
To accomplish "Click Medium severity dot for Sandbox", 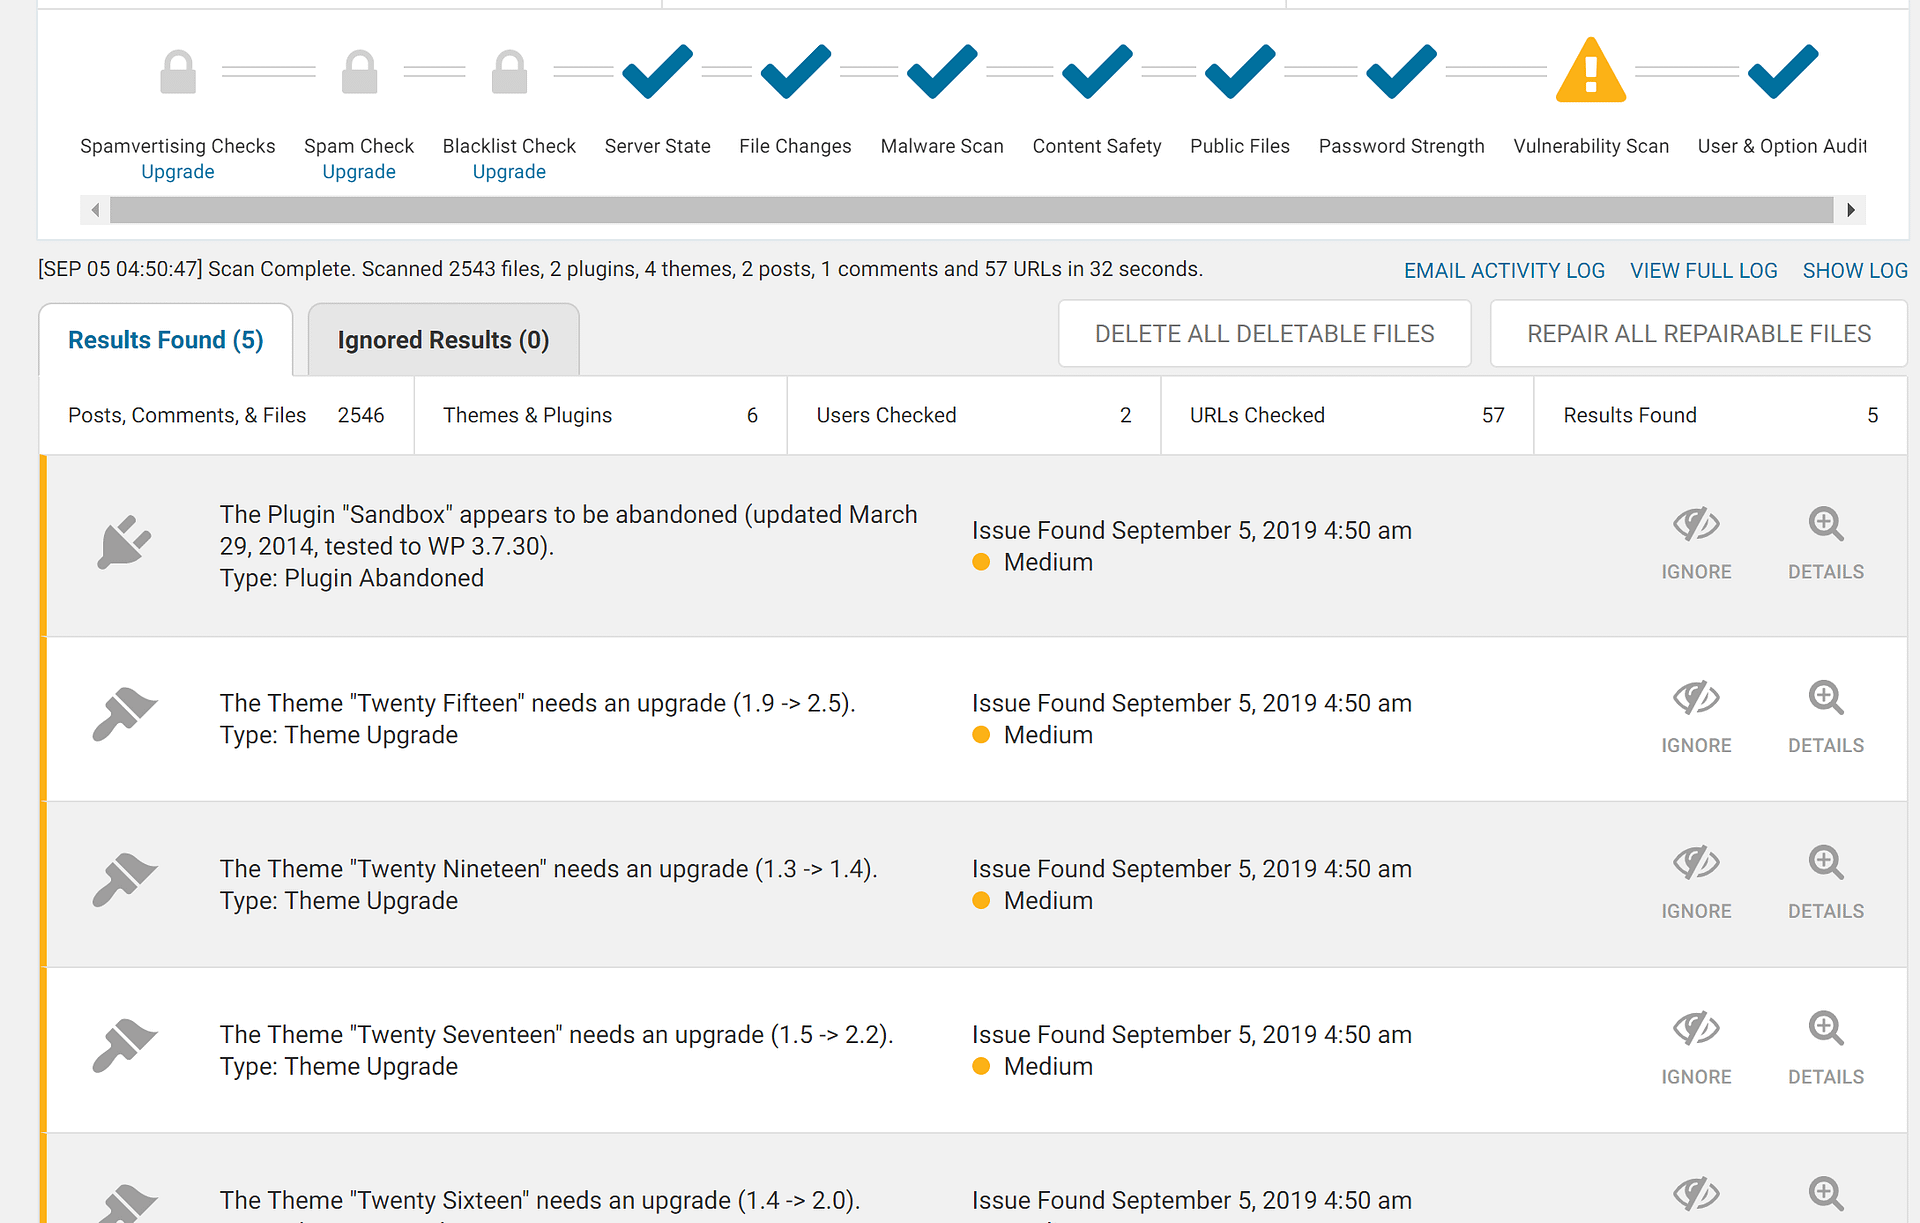I will tap(981, 562).
